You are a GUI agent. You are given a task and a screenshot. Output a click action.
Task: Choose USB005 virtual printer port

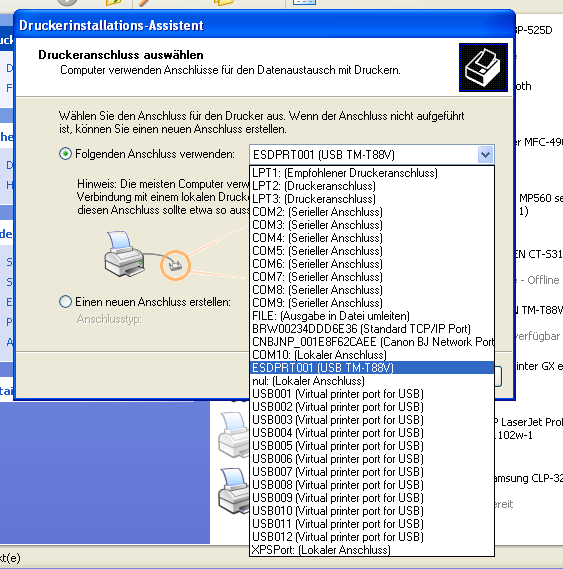[x=372, y=446]
